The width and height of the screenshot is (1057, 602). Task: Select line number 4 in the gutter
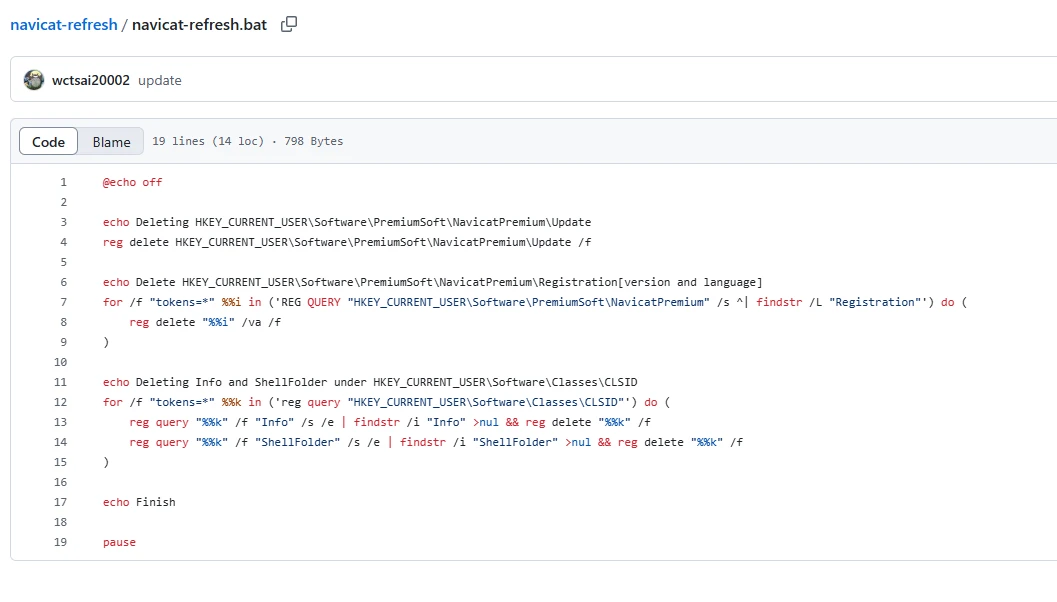(63, 242)
